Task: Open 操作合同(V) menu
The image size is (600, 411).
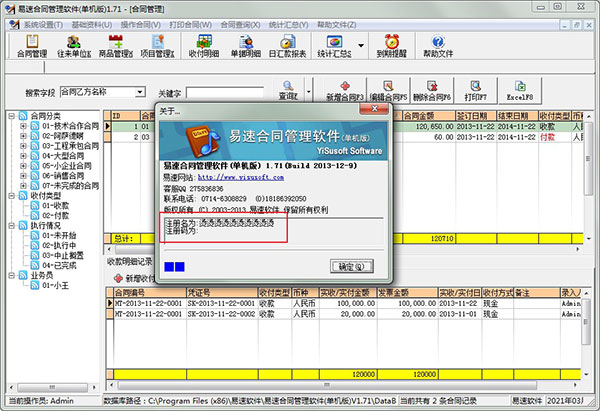Action: point(140,25)
